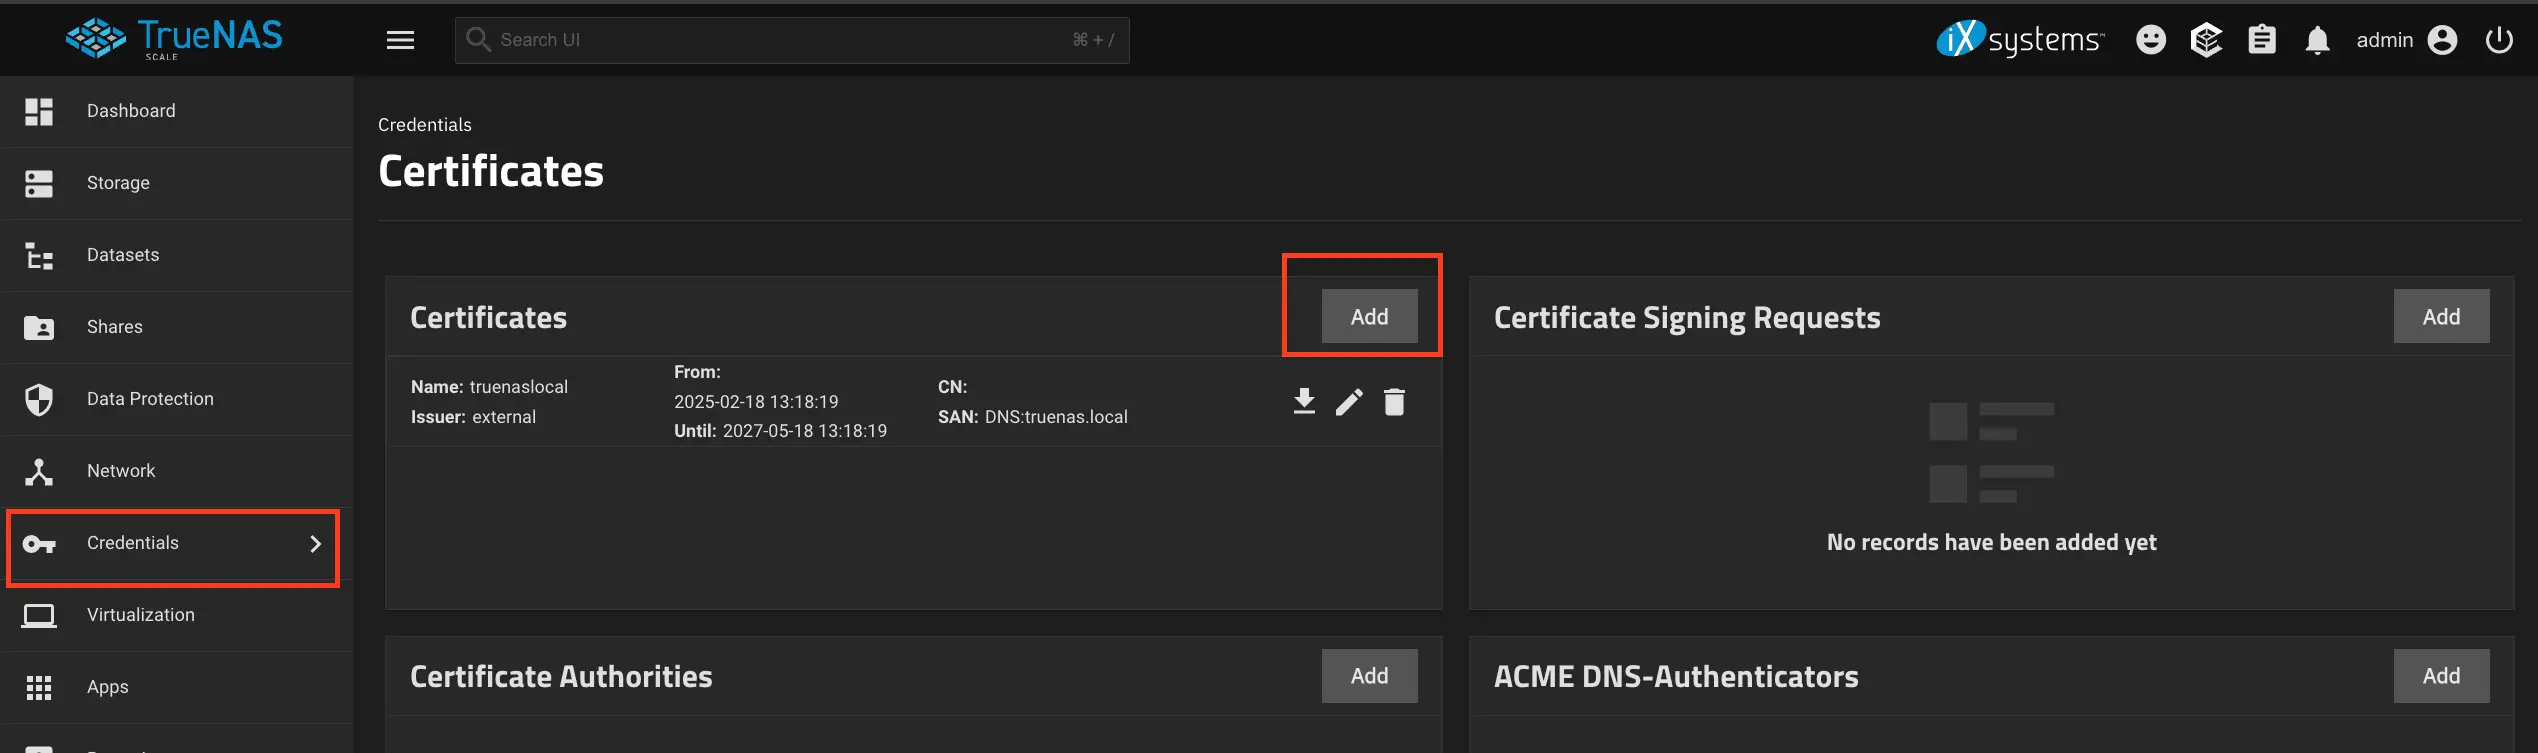Expand the Credentials submenu chevron

[x=315, y=544]
